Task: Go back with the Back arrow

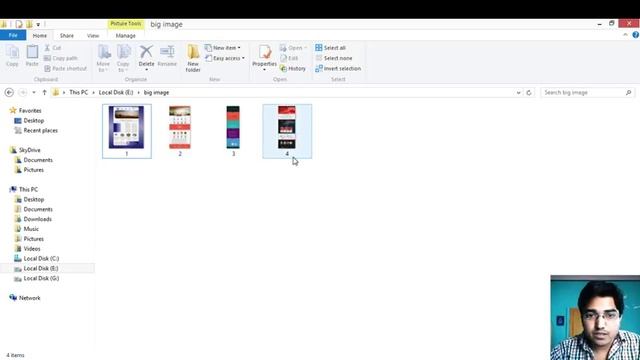Action: coord(9,93)
